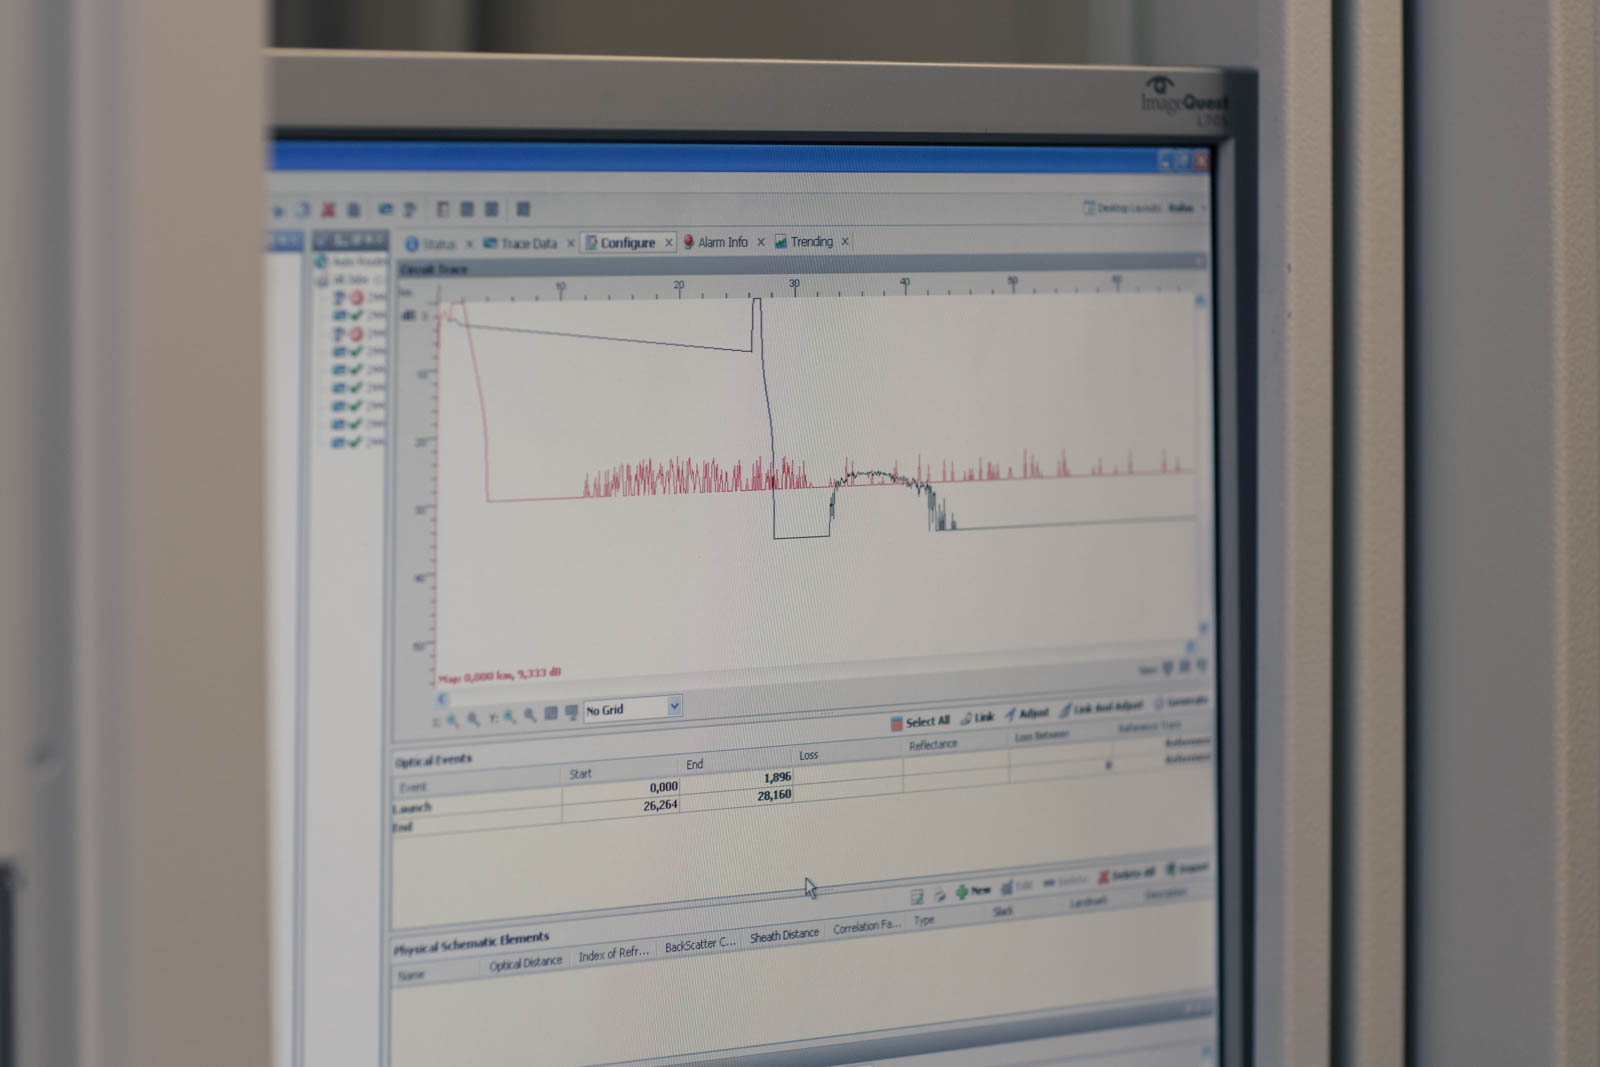Open the Alarm Info tab
The height and width of the screenshot is (1067, 1600).
point(722,242)
